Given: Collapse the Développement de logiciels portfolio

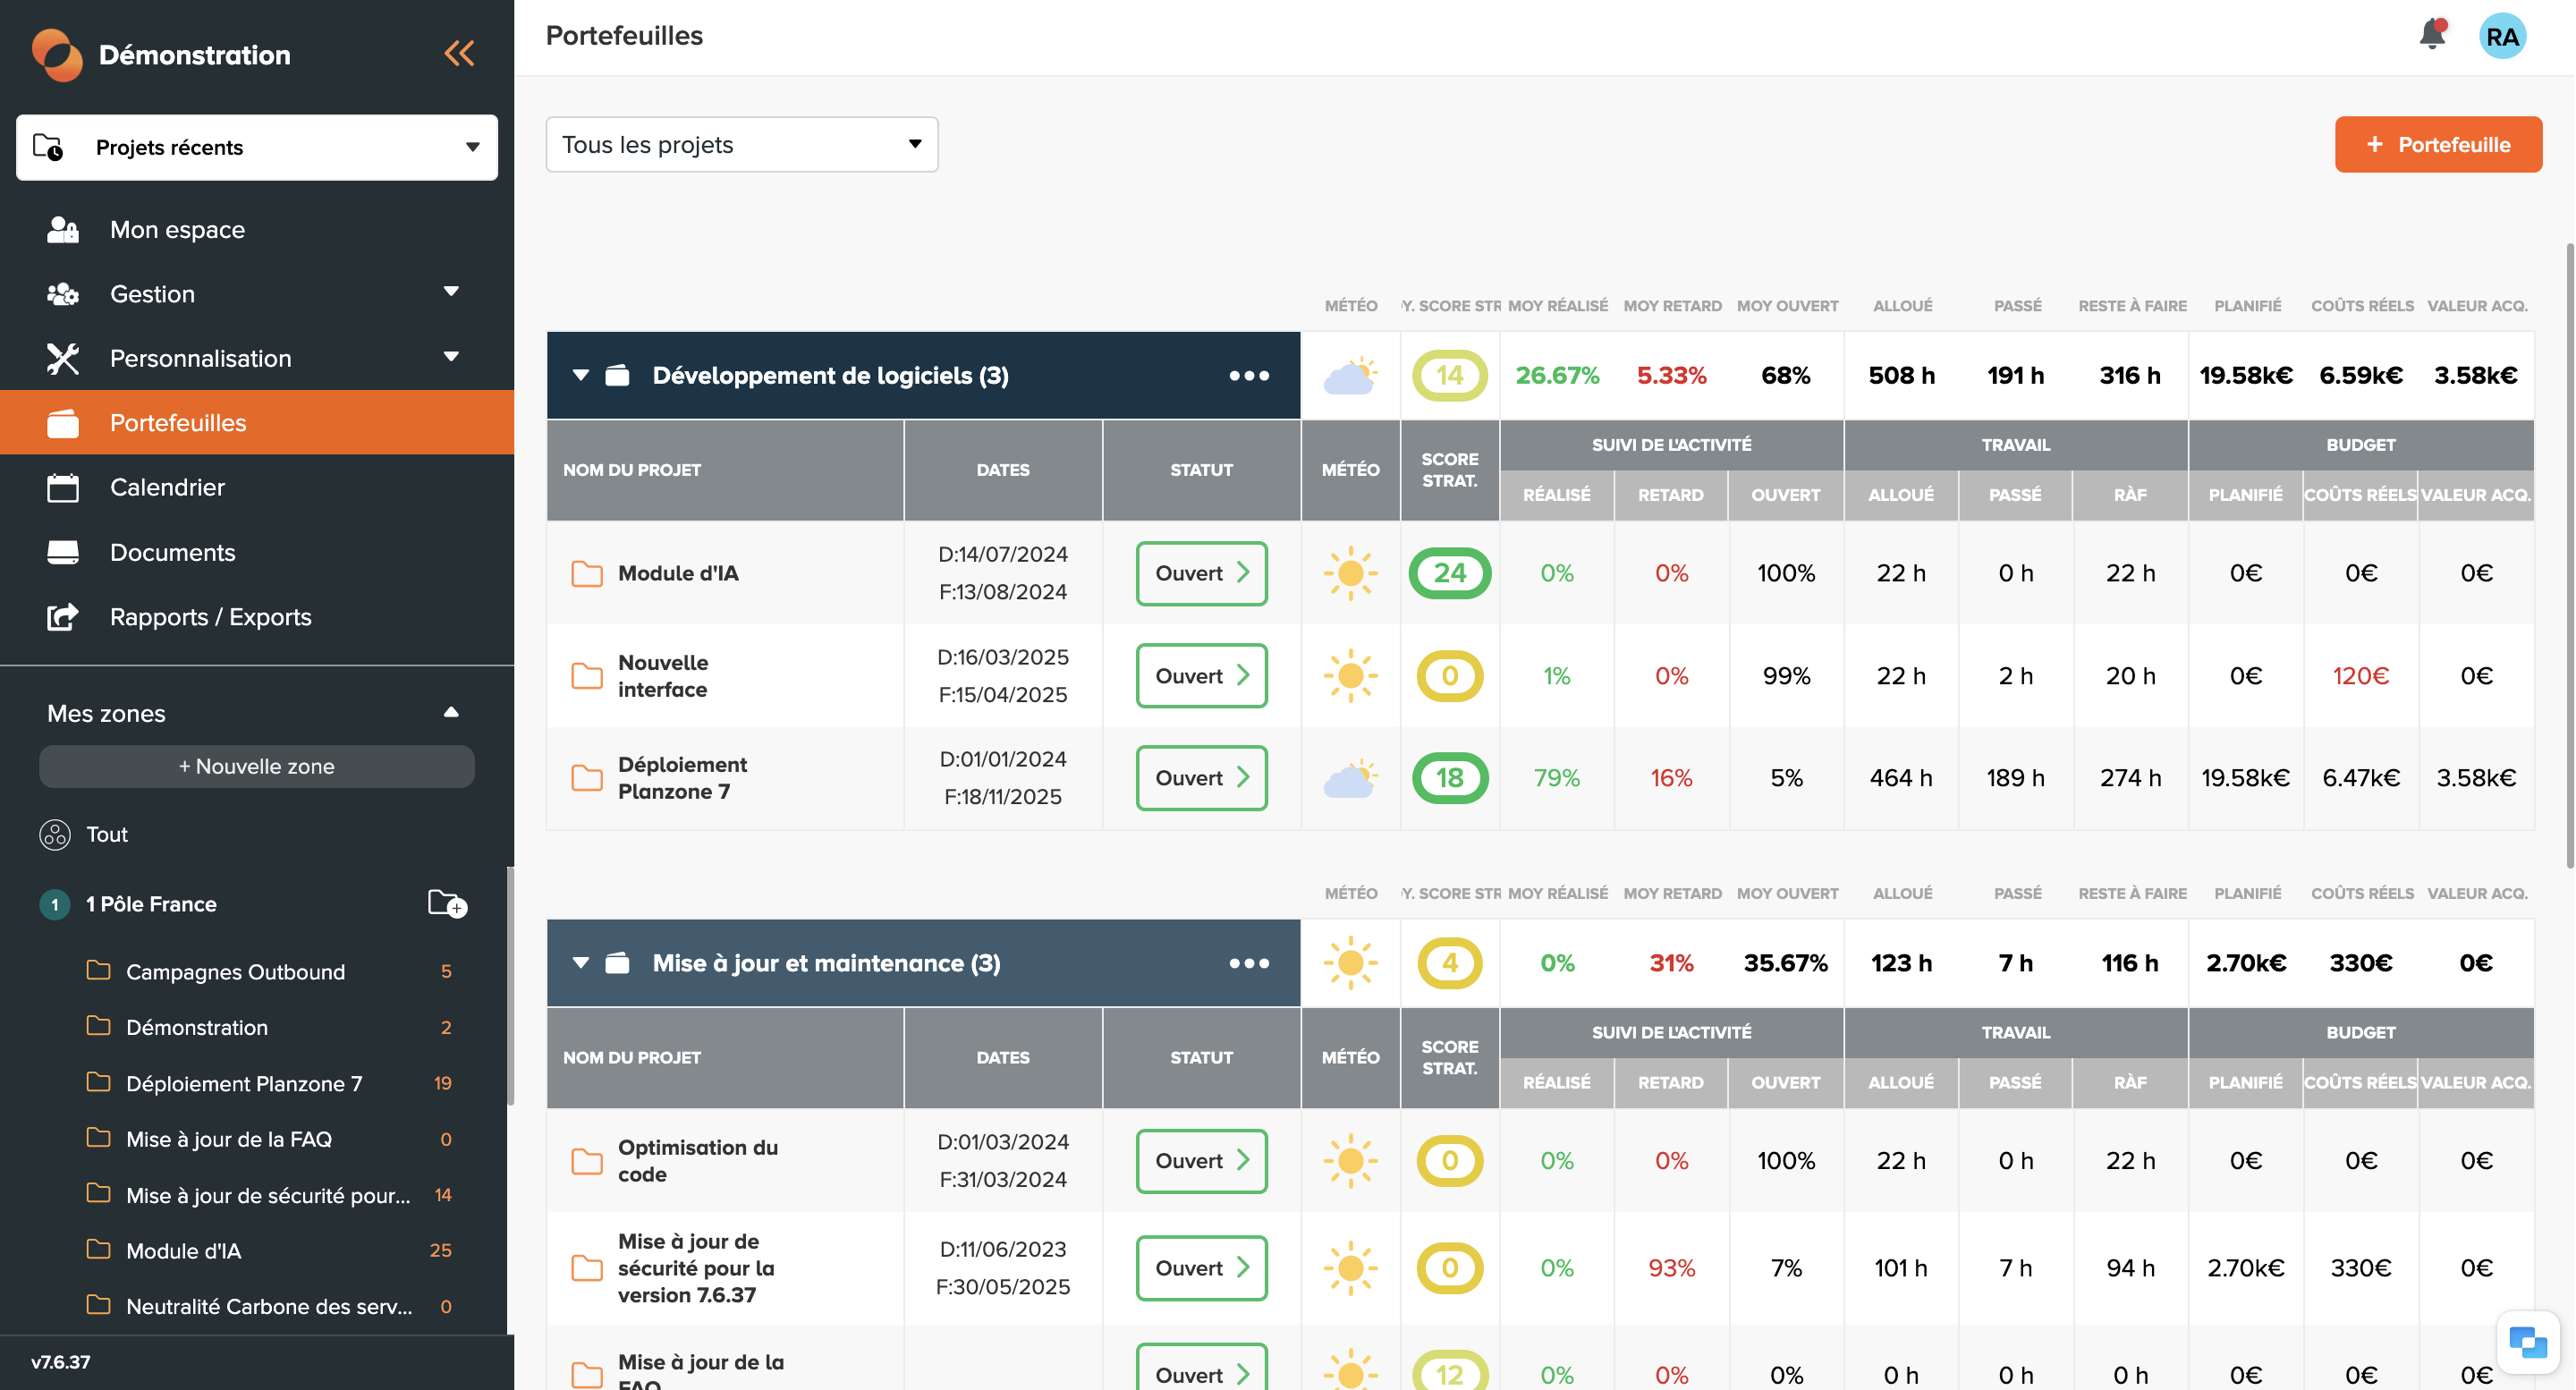Looking at the screenshot, I should [580, 376].
